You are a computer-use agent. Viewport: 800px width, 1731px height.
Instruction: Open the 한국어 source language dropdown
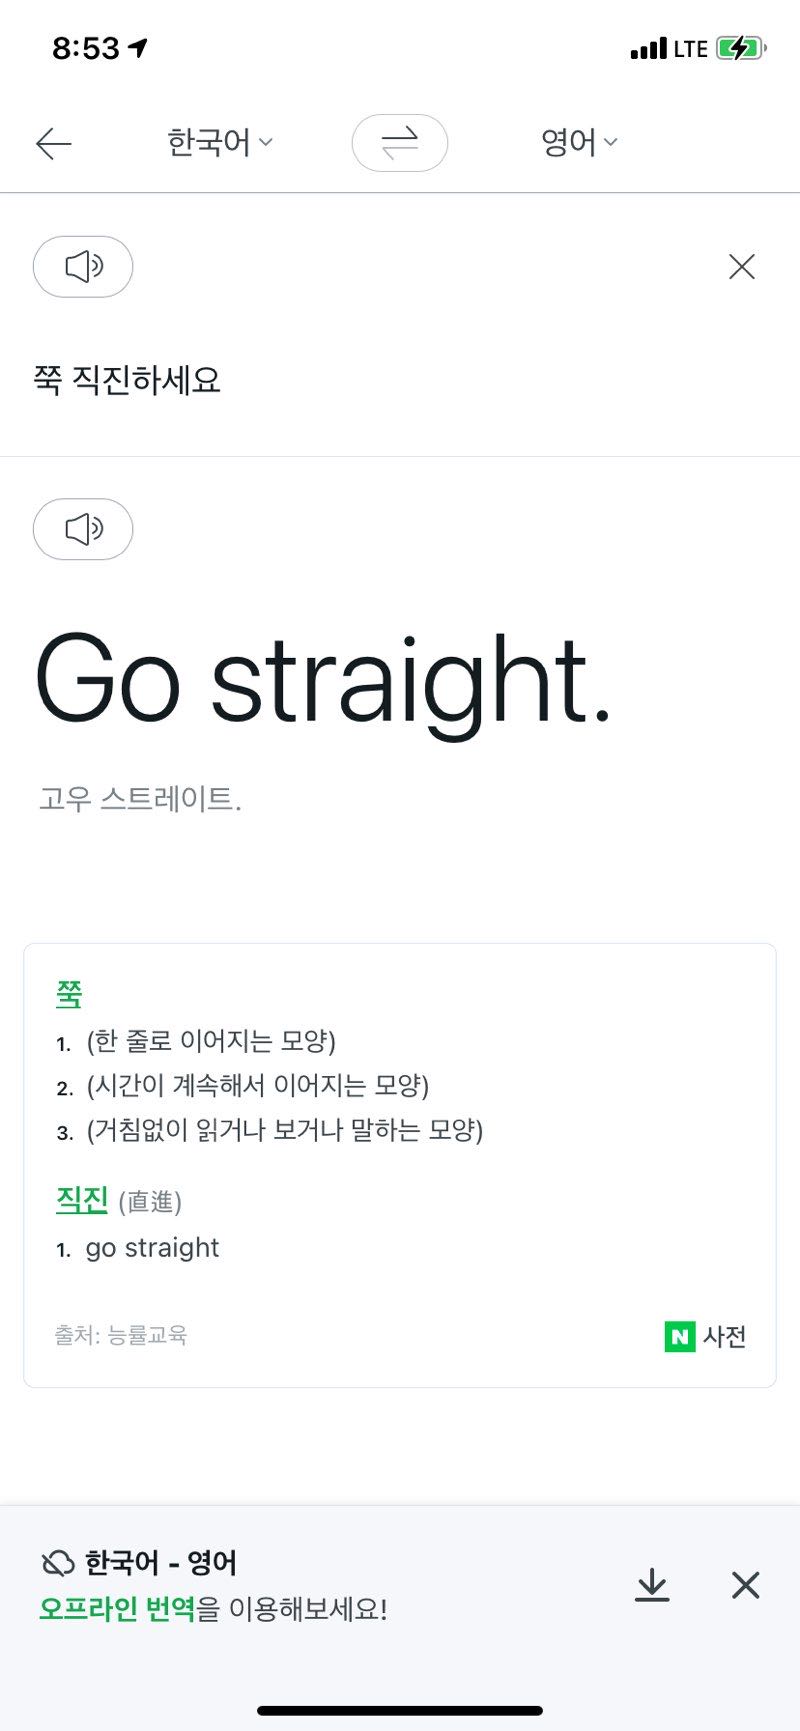219,143
